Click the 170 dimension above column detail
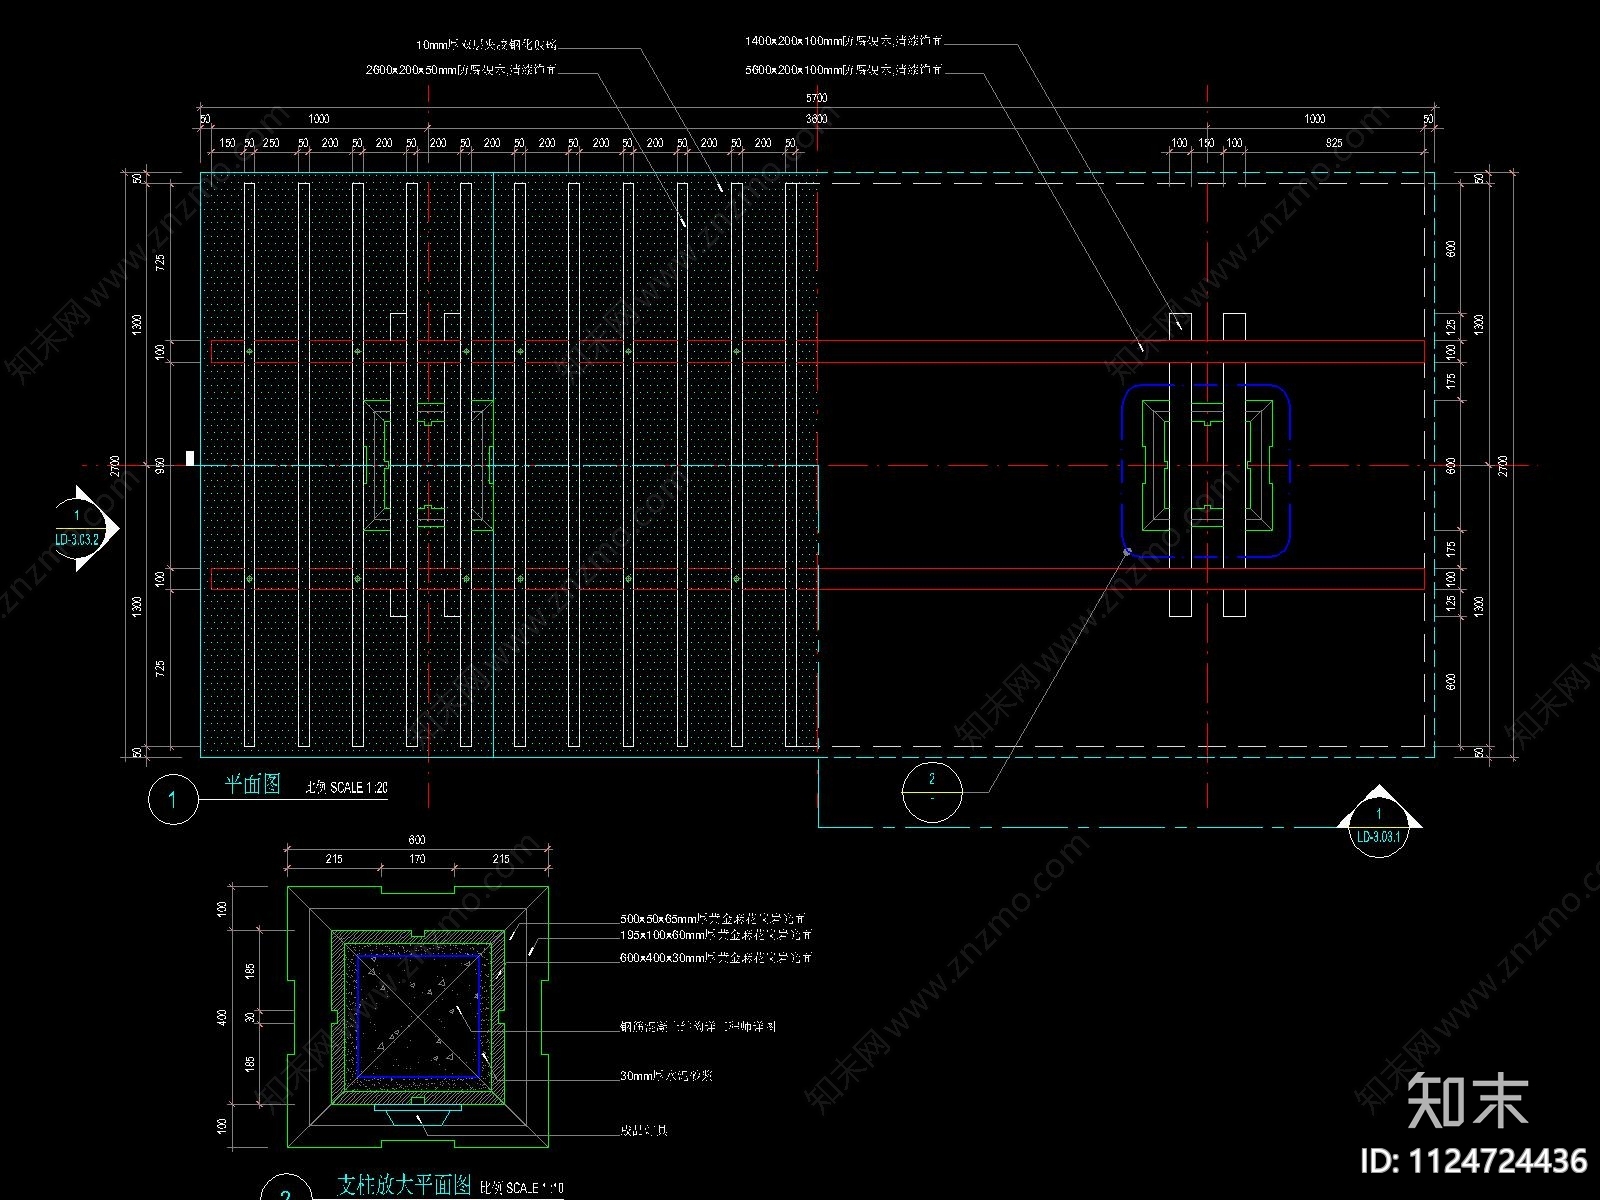Image resolution: width=1600 pixels, height=1200 pixels. coord(417,859)
